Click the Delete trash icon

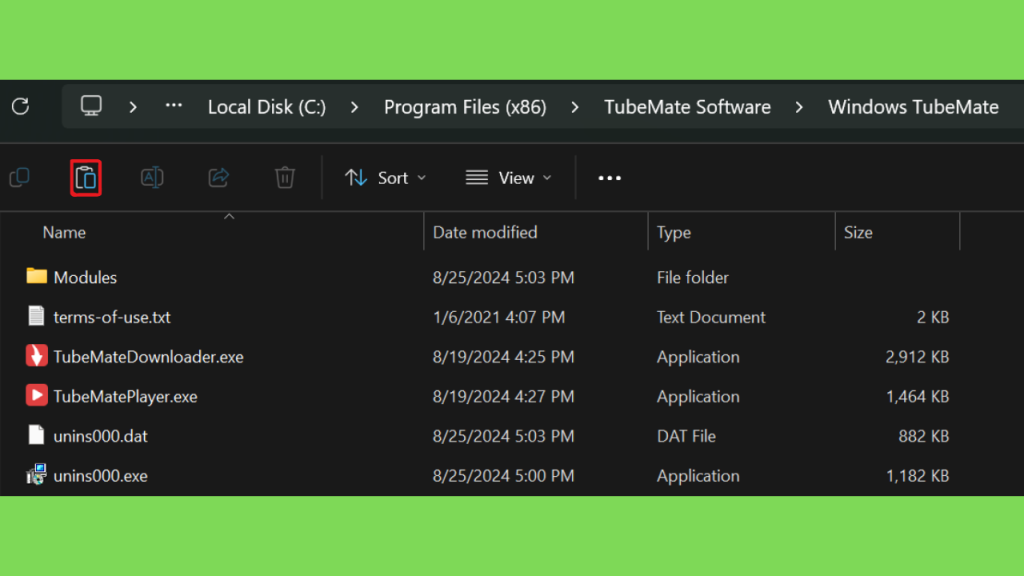285,178
